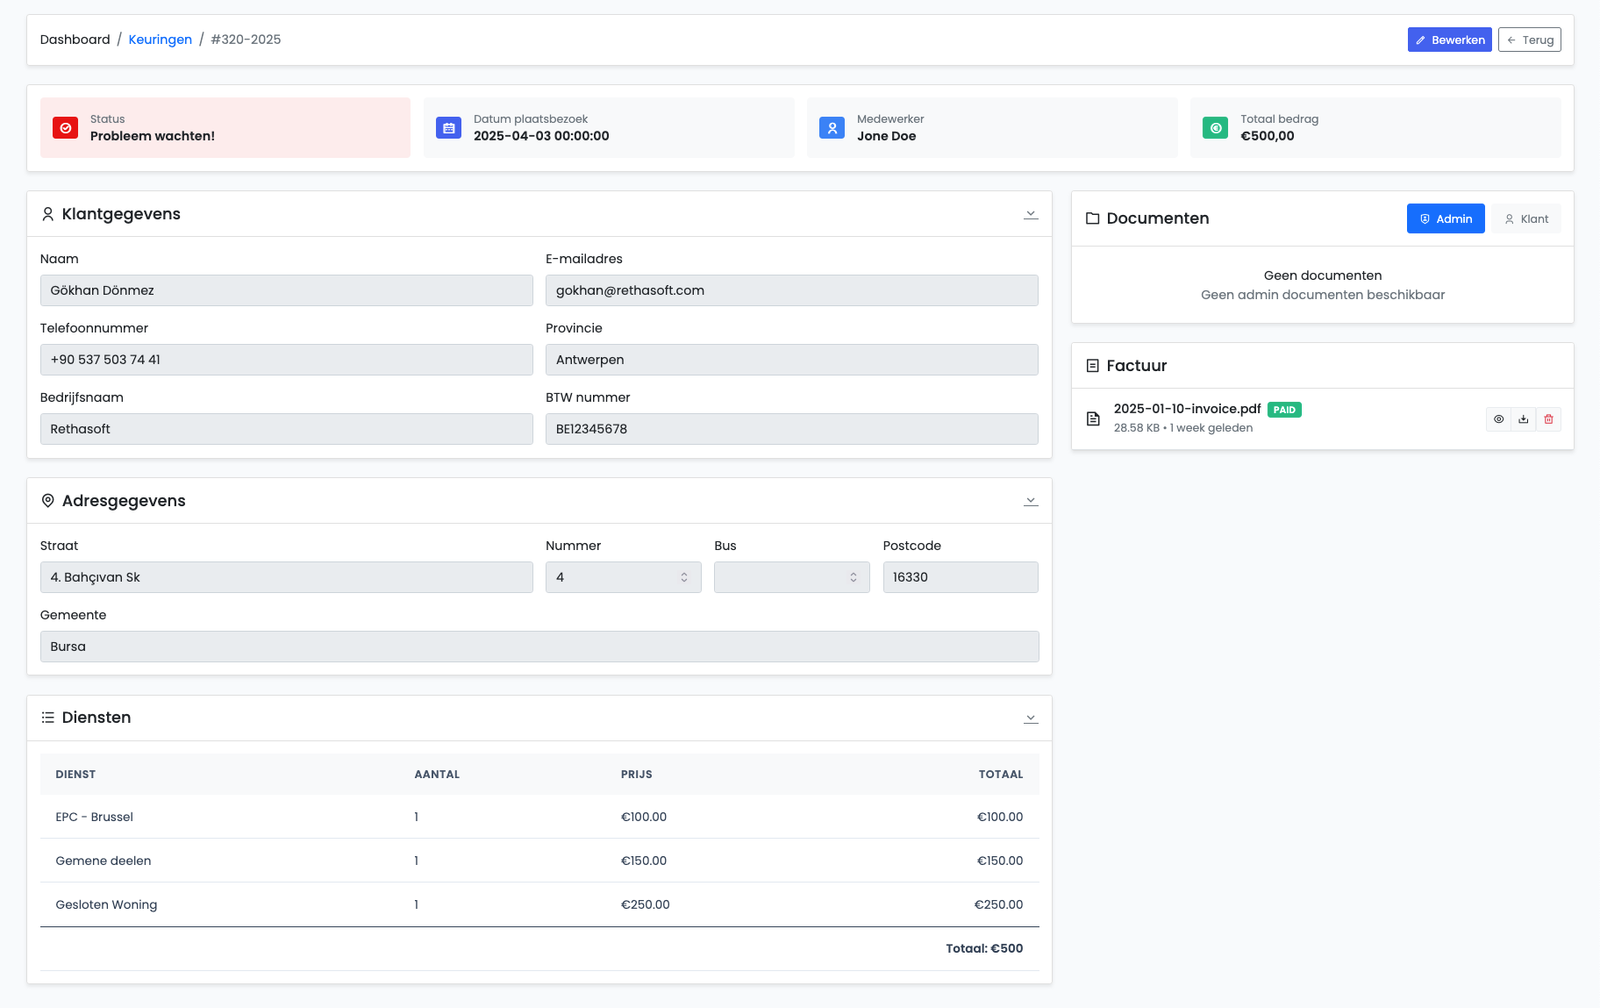Click the Gemene deelen service row
The width and height of the screenshot is (1600, 1008).
pos(539,861)
